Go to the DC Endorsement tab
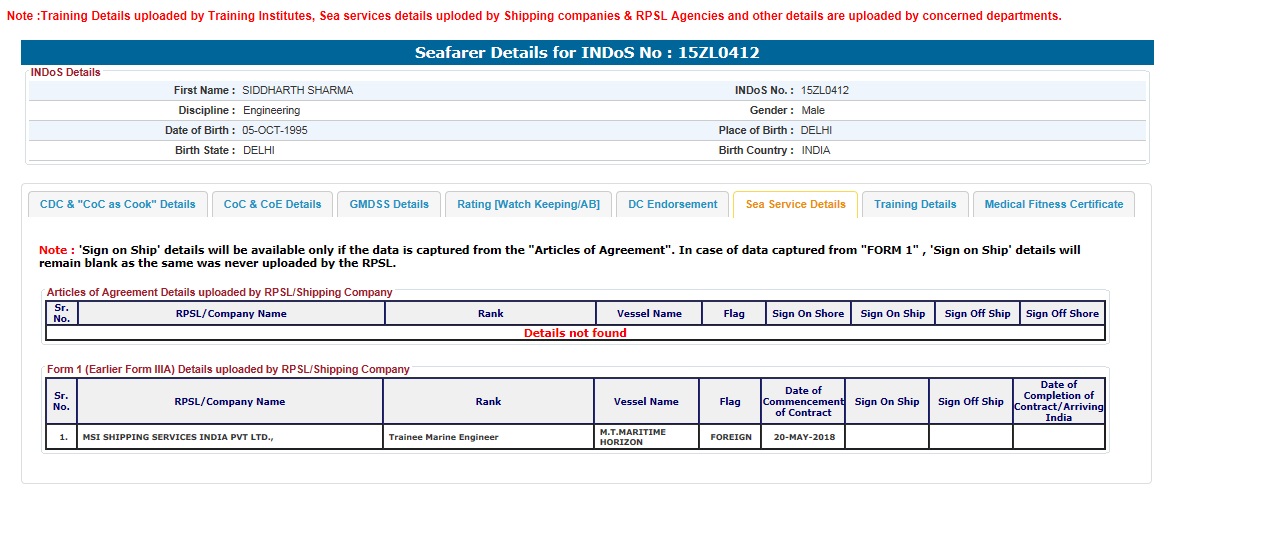This screenshot has width=1274, height=550. 672,204
